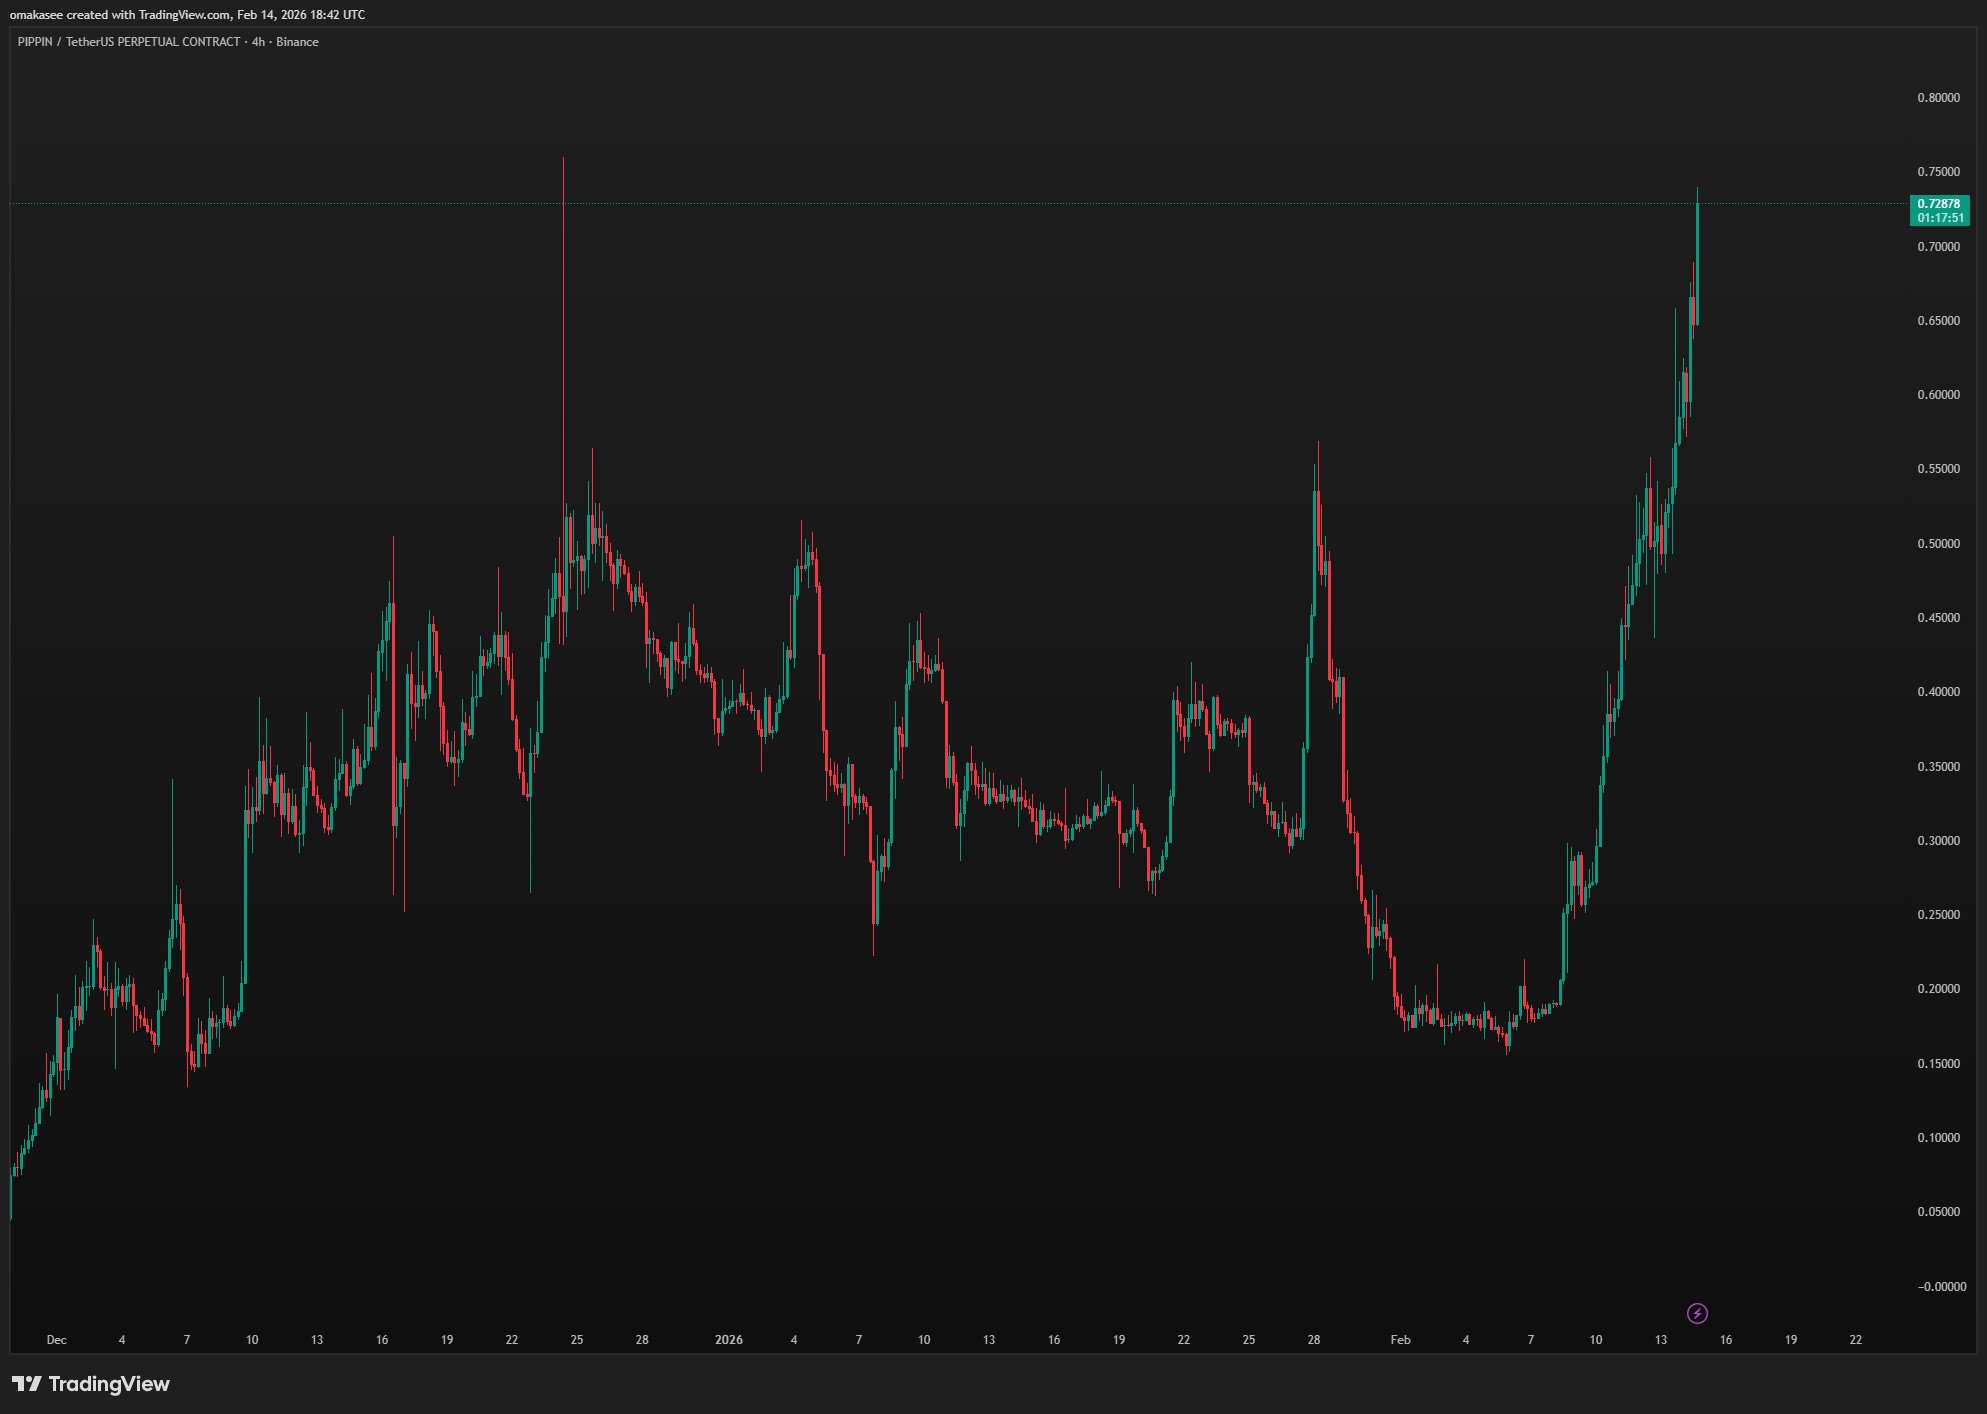Screen dimensions: 1987x1414
Task: Click the top of the tall red wick spike
Action: pyautogui.click(x=563, y=160)
